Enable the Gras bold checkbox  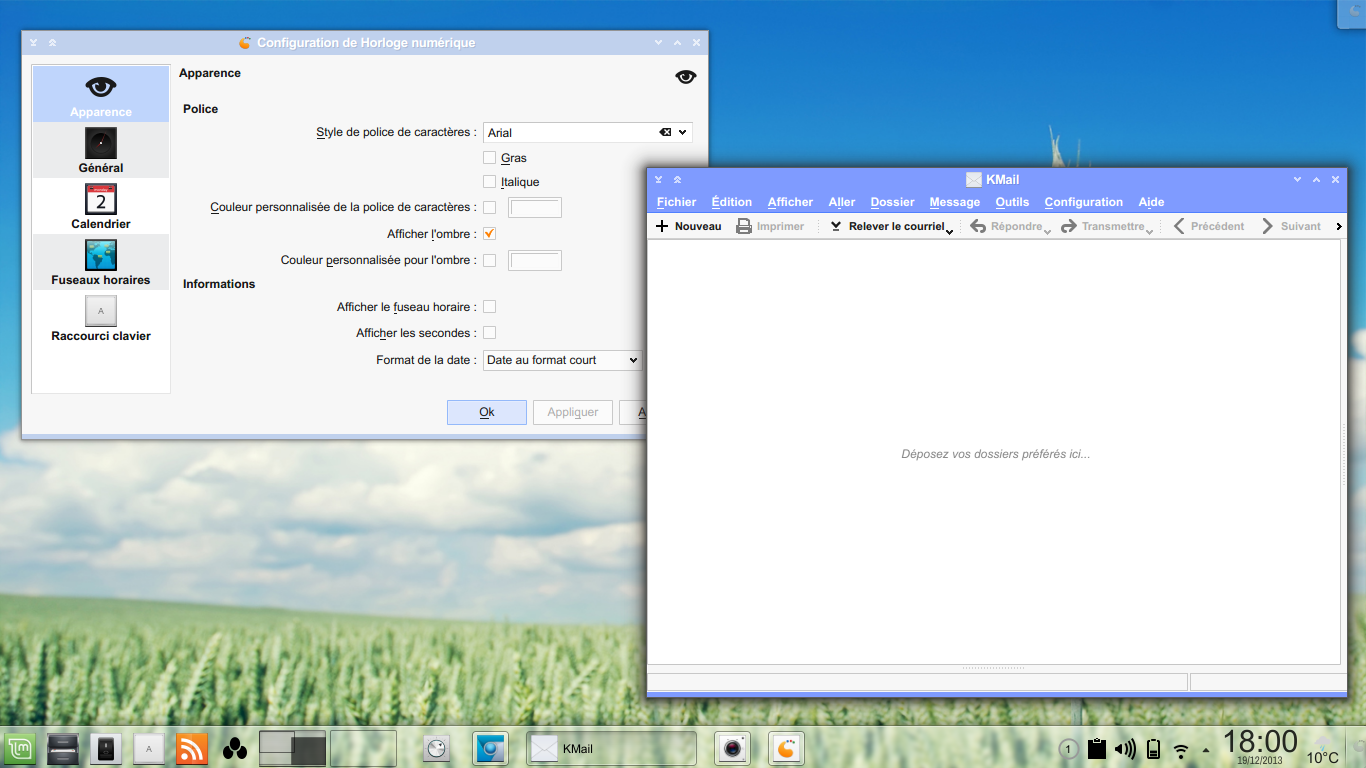tap(489, 158)
